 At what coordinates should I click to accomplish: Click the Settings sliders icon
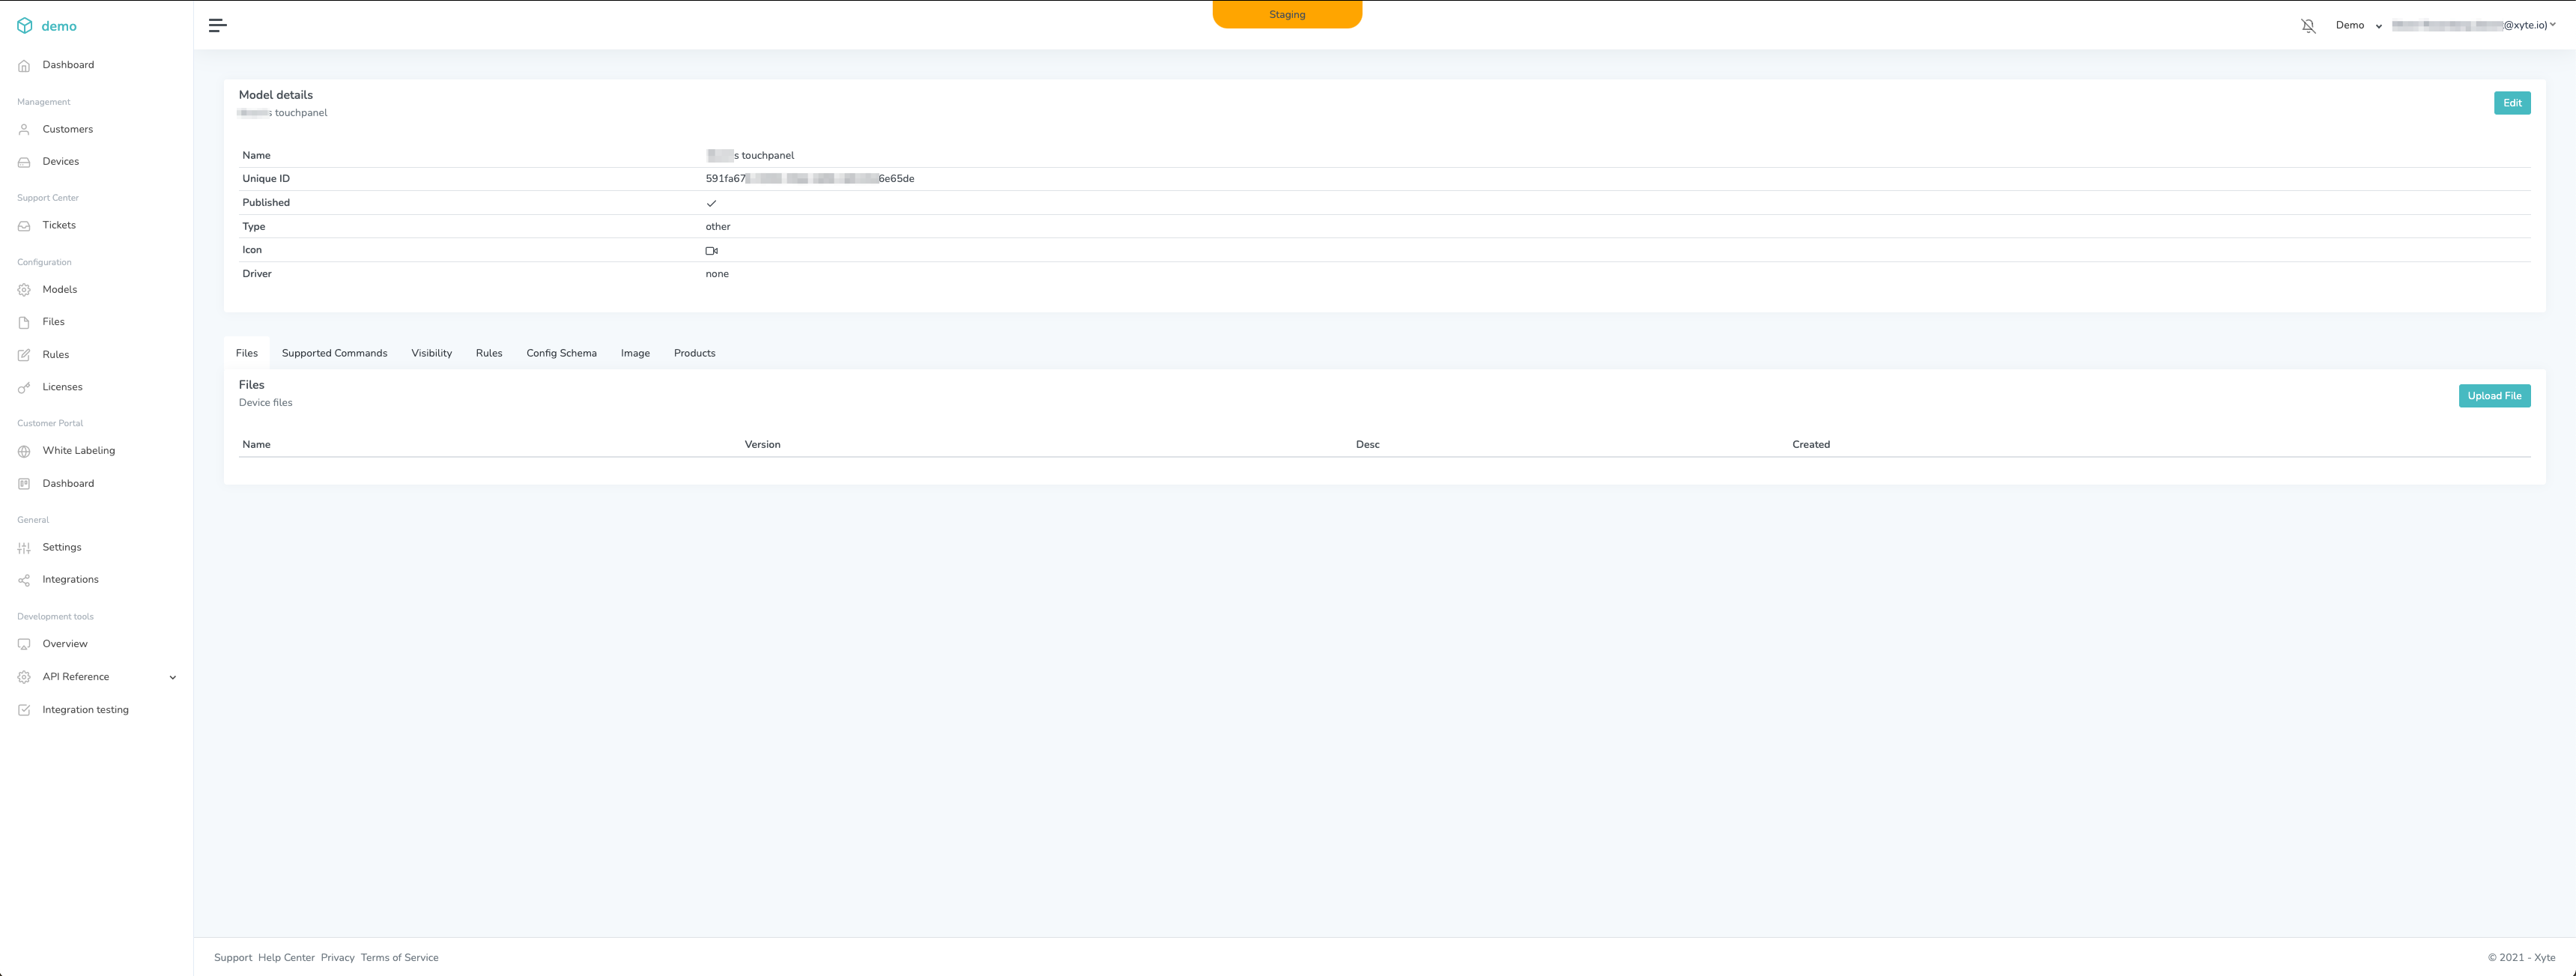24,548
